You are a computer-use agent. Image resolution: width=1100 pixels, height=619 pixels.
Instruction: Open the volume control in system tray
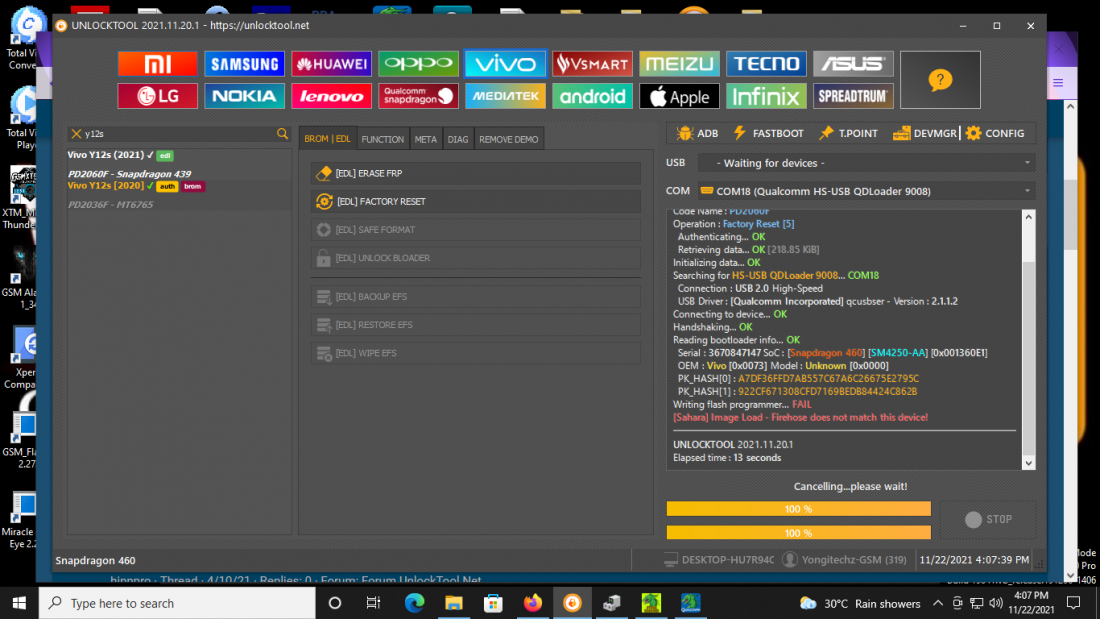pyautogui.click(x=995, y=603)
